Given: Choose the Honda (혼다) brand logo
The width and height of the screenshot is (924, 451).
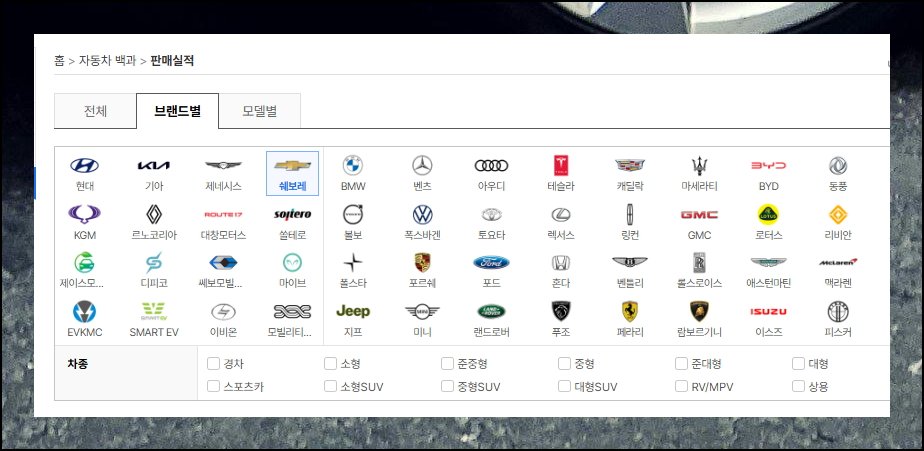Looking at the screenshot, I should click(560, 262).
